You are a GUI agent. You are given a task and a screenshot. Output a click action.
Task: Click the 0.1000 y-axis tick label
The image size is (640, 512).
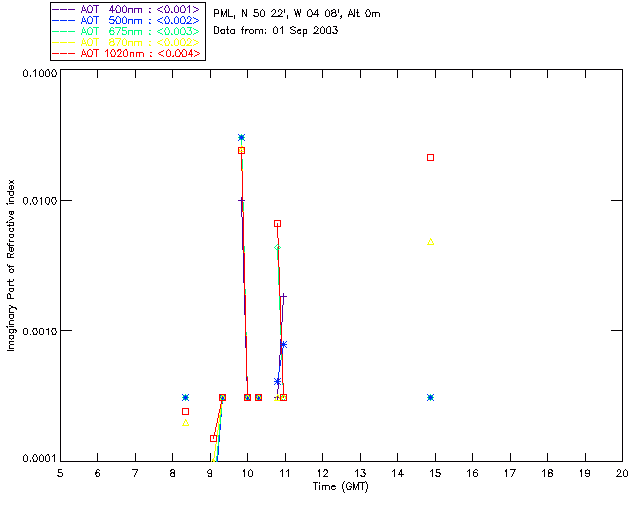click(40, 73)
